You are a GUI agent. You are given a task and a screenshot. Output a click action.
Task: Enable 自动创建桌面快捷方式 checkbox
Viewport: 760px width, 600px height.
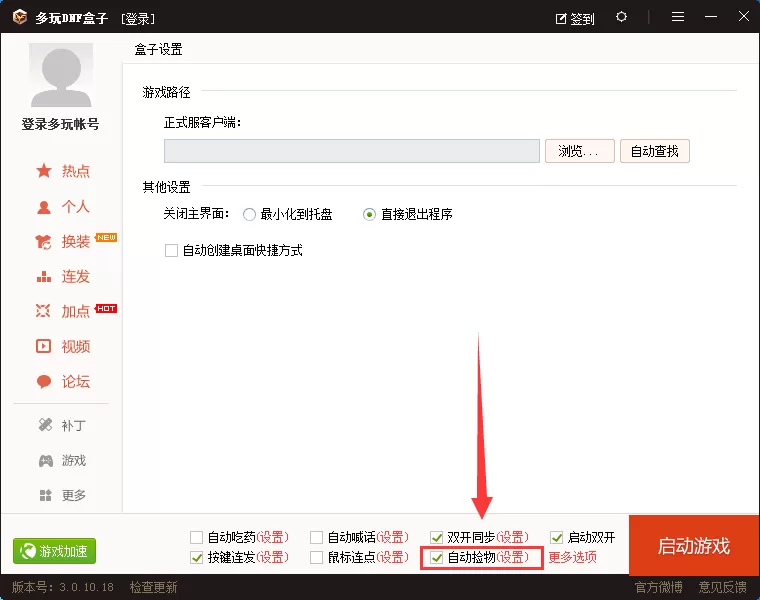coord(172,251)
